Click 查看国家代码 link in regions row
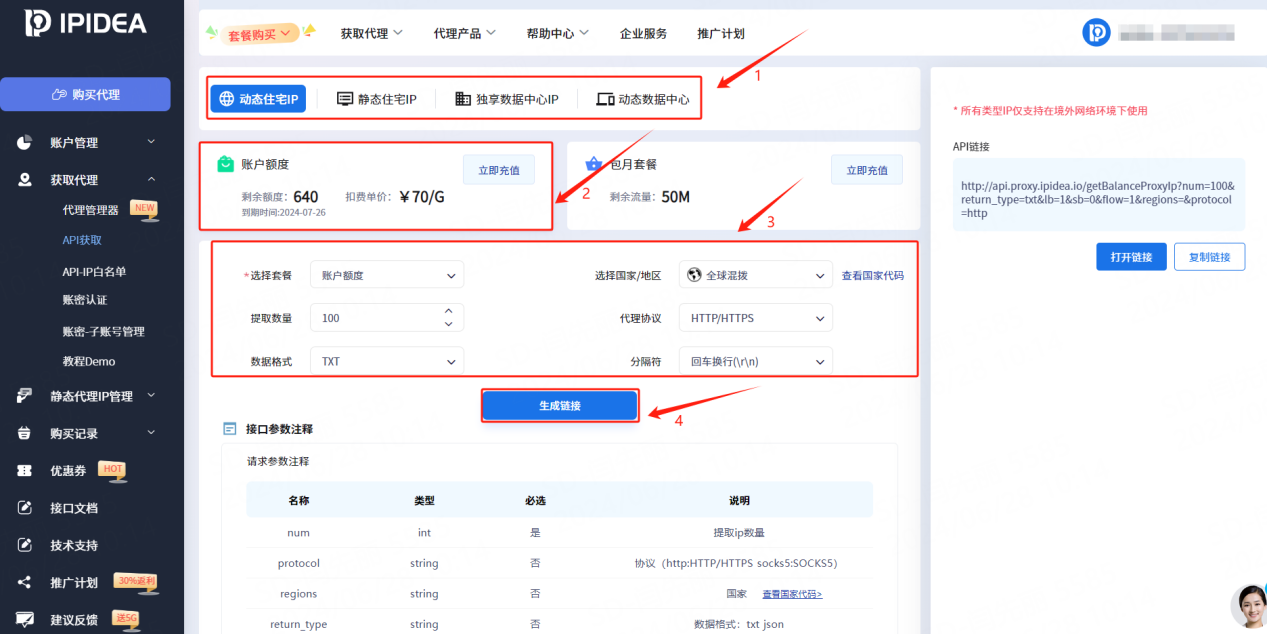The height and width of the screenshot is (634, 1267). [x=792, y=594]
